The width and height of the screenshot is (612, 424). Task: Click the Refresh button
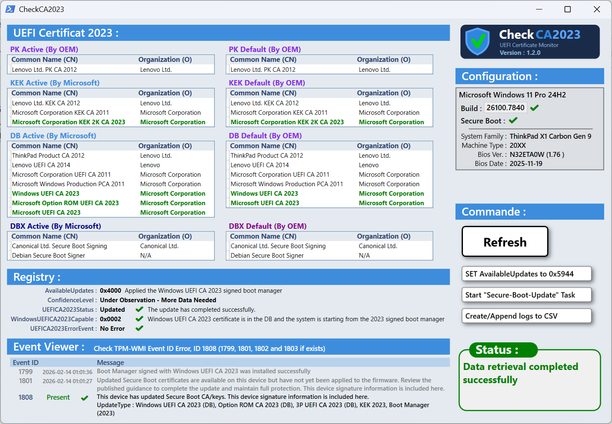coord(505,242)
